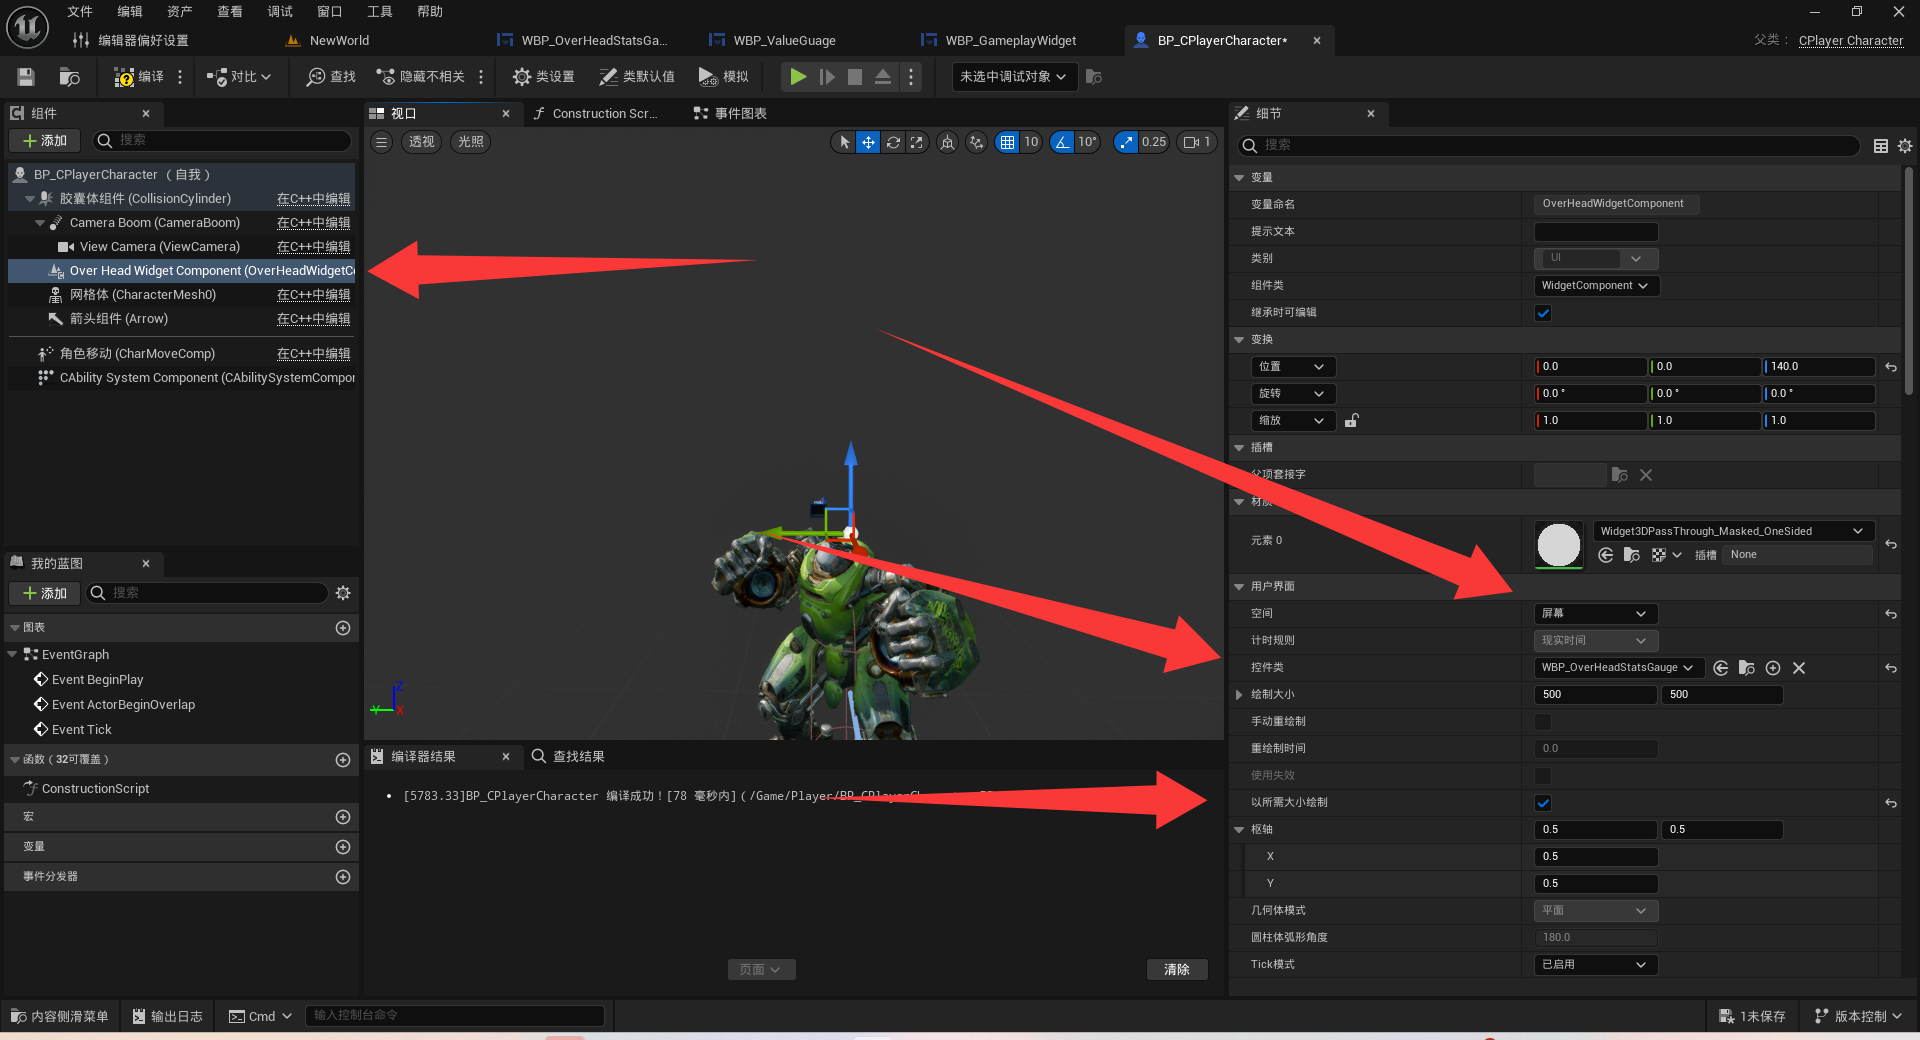1920x1040 pixels.
Task: Open the WBP_ValueGuage tab
Action: pyautogui.click(x=784, y=41)
